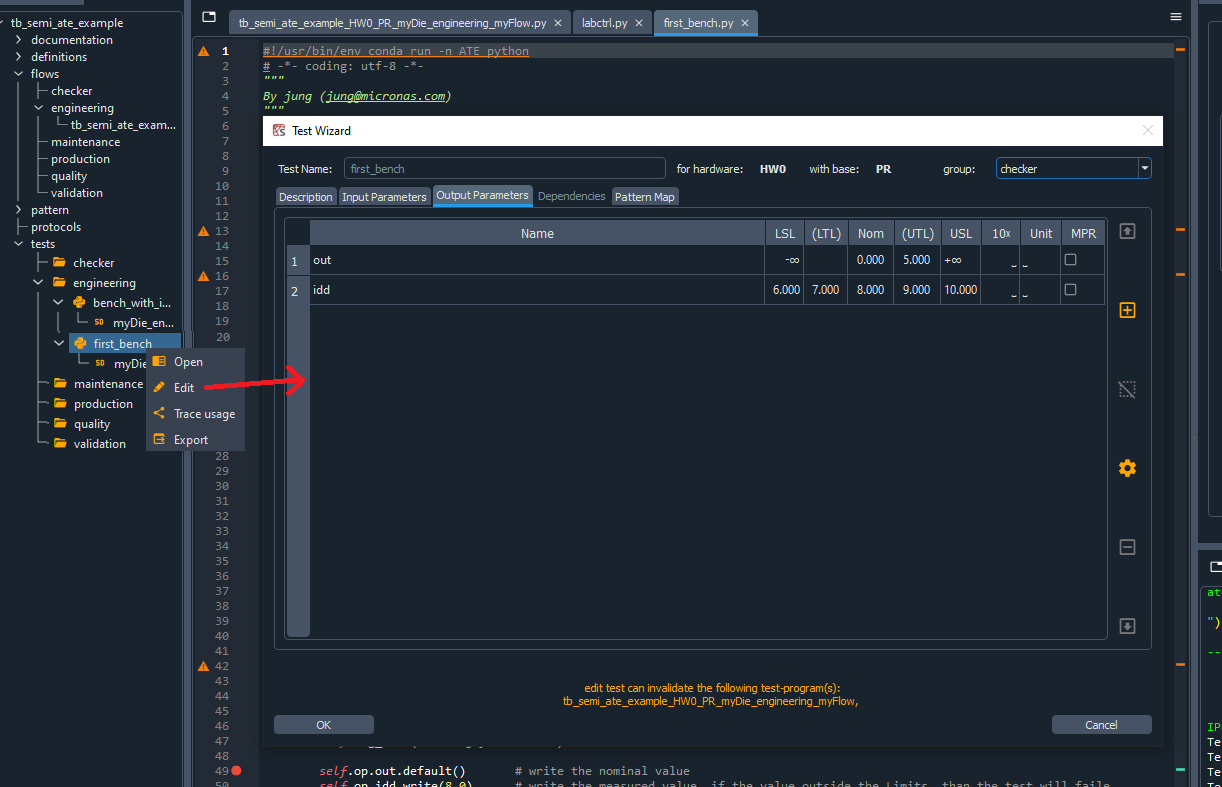Switch to the Input Parameters tab
This screenshot has width=1222, height=787.
(x=384, y=197)
